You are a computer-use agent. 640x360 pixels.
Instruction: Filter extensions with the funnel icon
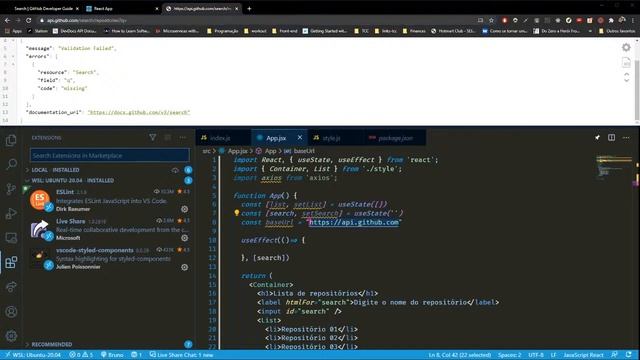coord(152,138)
